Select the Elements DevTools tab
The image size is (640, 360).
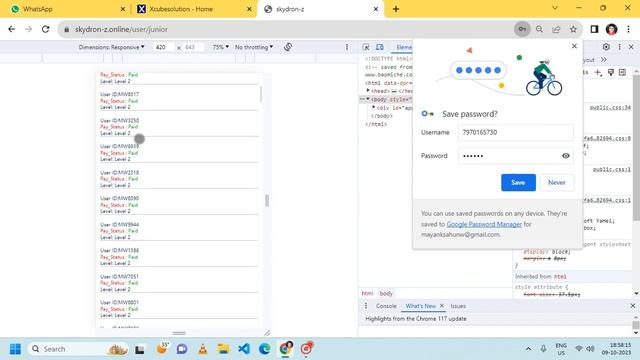(404, 47)
